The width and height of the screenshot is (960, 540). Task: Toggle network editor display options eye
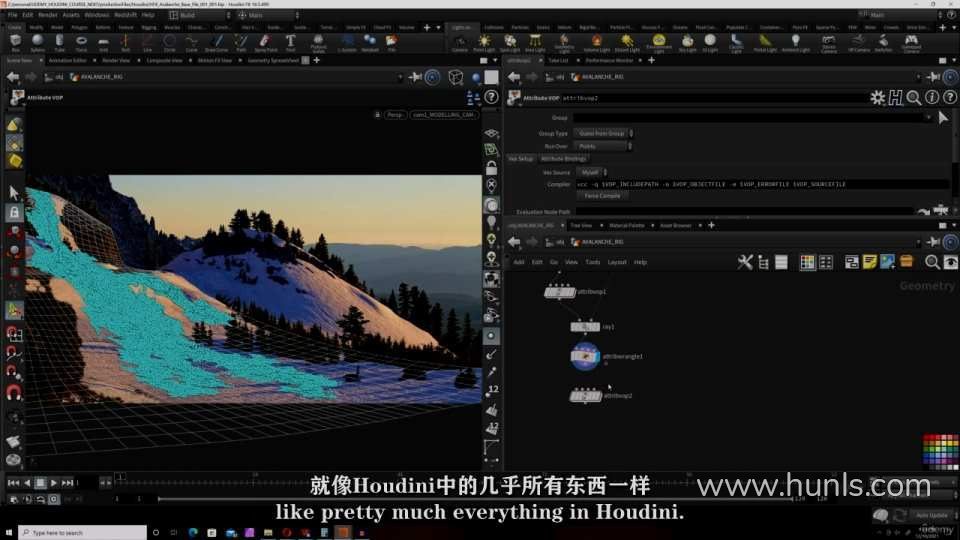pyautogui.click(x=950, y=263)
